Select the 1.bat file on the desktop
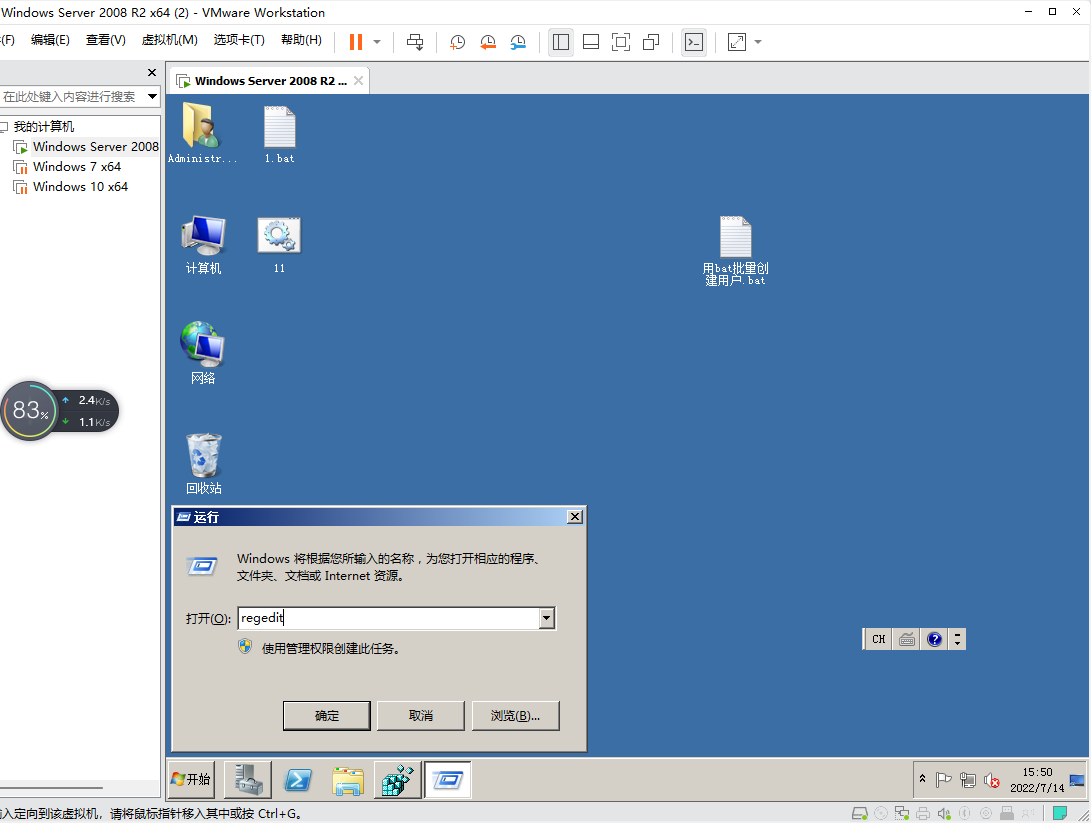Viewport: 1091px width, 823px height. tap(280, 135)
